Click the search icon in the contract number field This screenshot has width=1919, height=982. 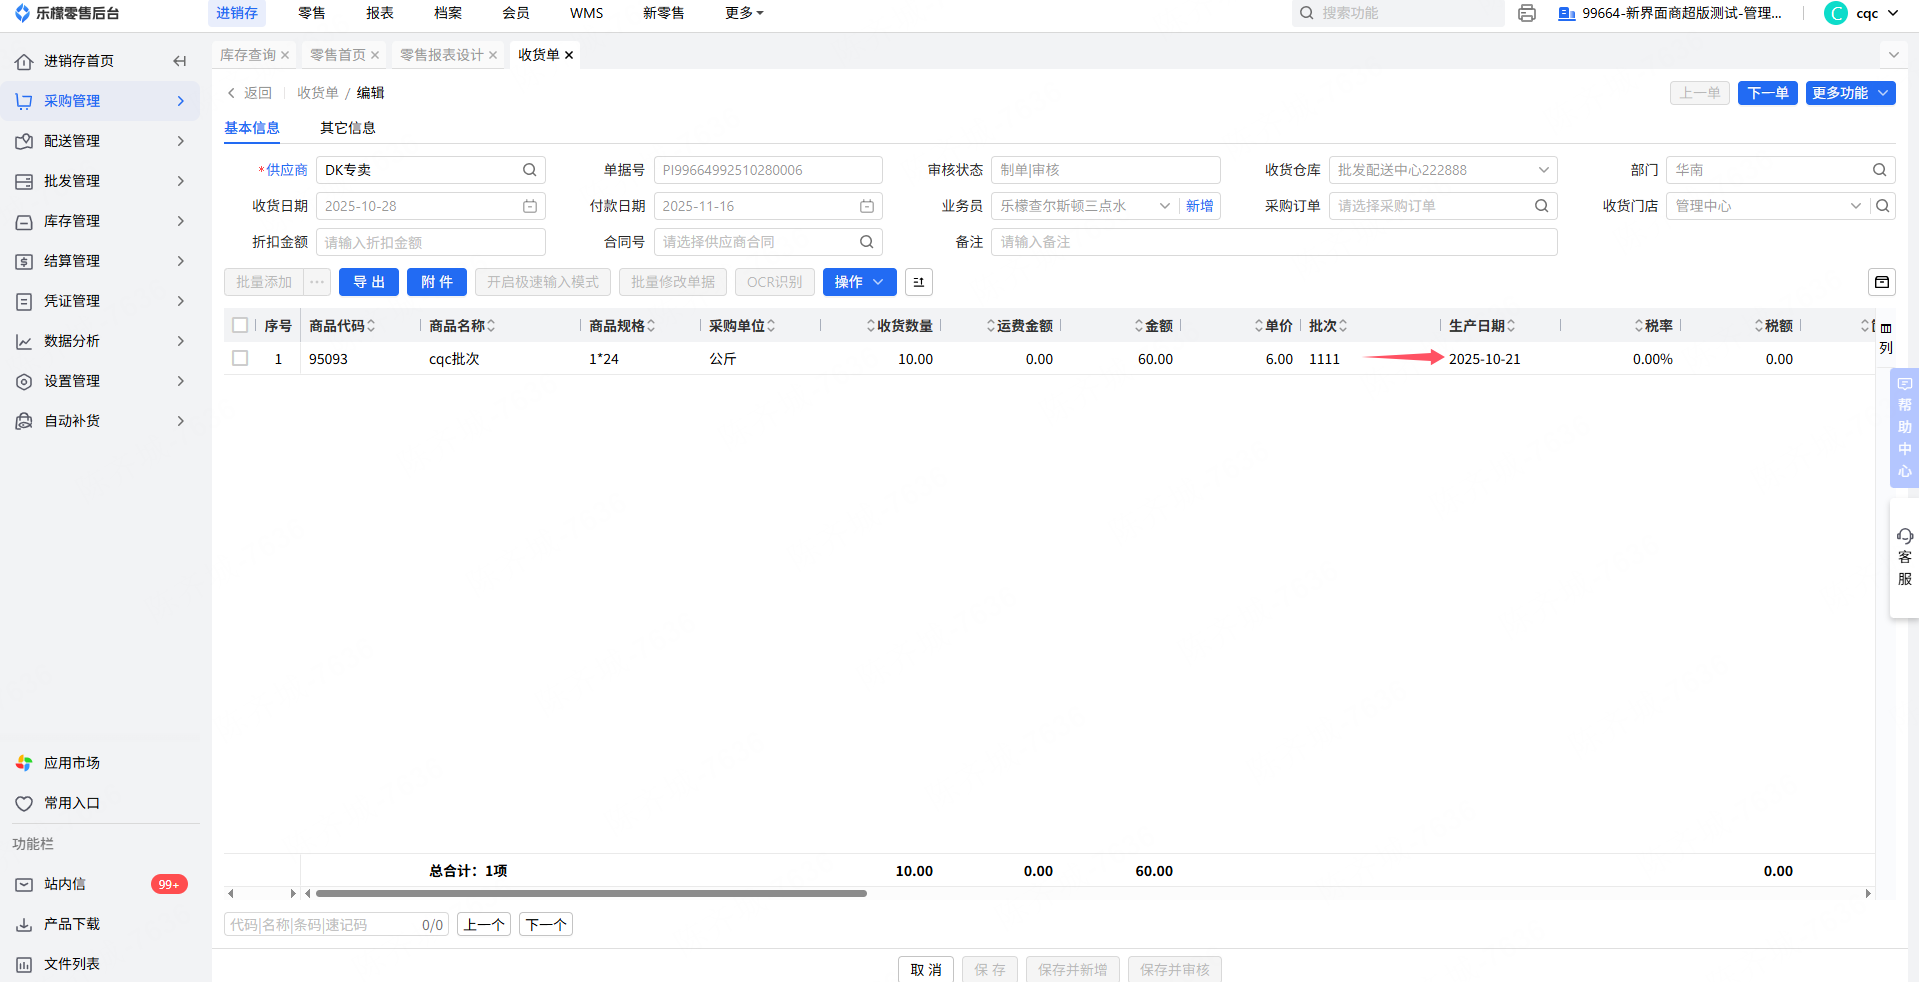point(866,242)
